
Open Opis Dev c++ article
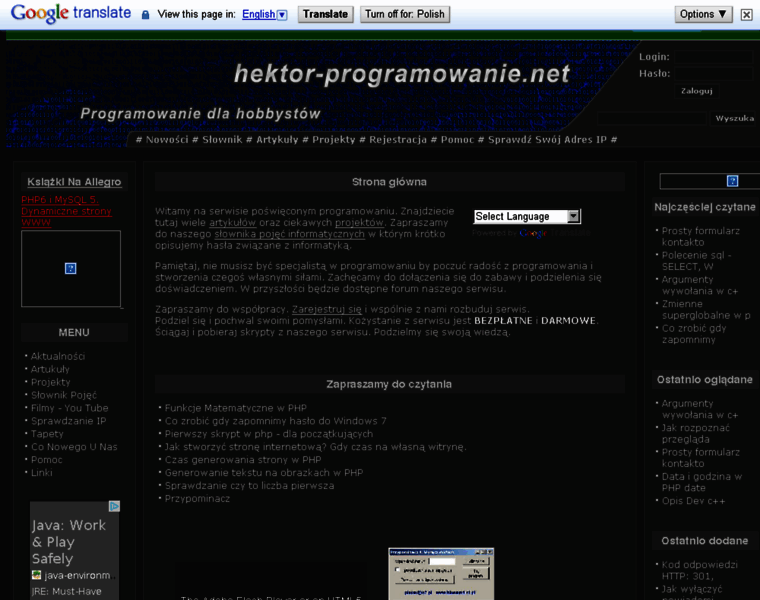694,501
